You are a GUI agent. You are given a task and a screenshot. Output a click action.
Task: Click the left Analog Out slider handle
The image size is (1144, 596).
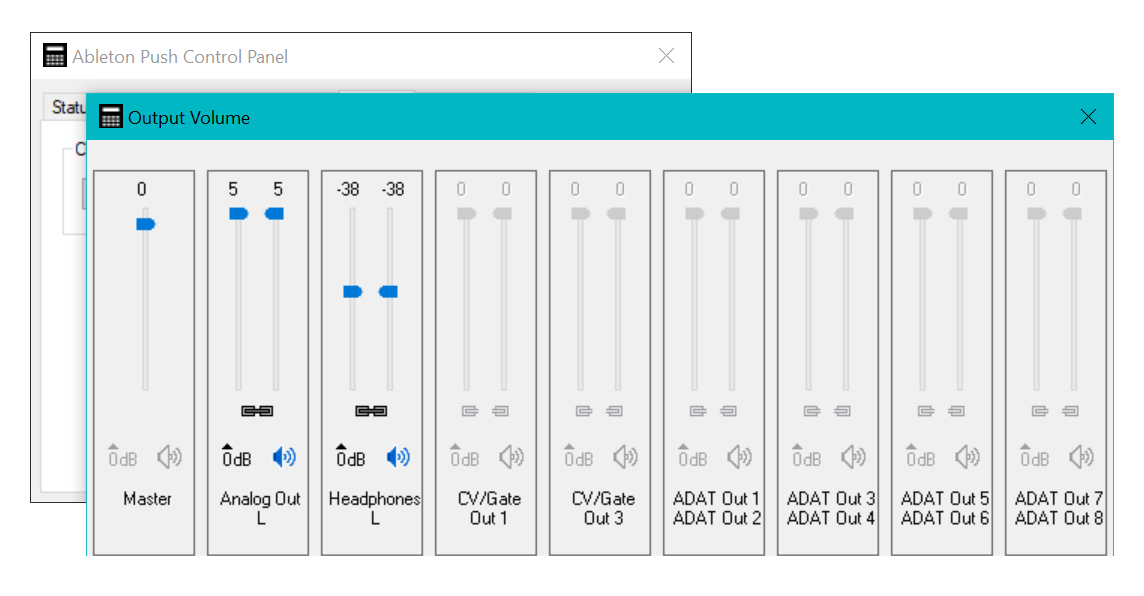pos(238,213)
